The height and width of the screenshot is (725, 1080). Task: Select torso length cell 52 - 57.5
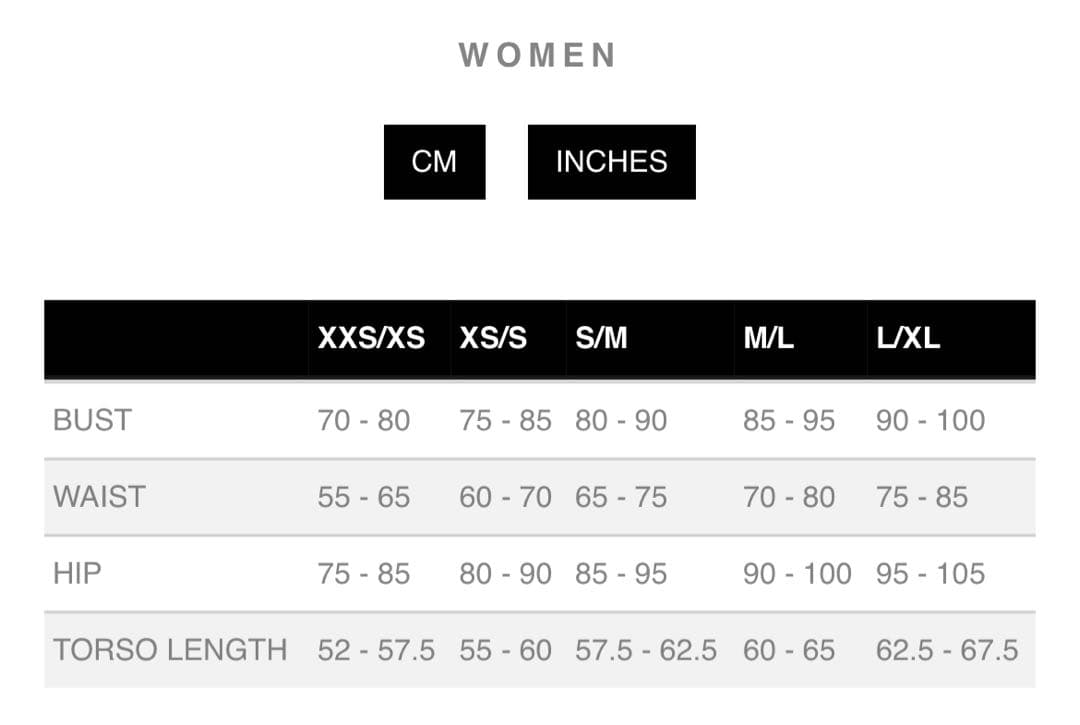click(376, 650)
